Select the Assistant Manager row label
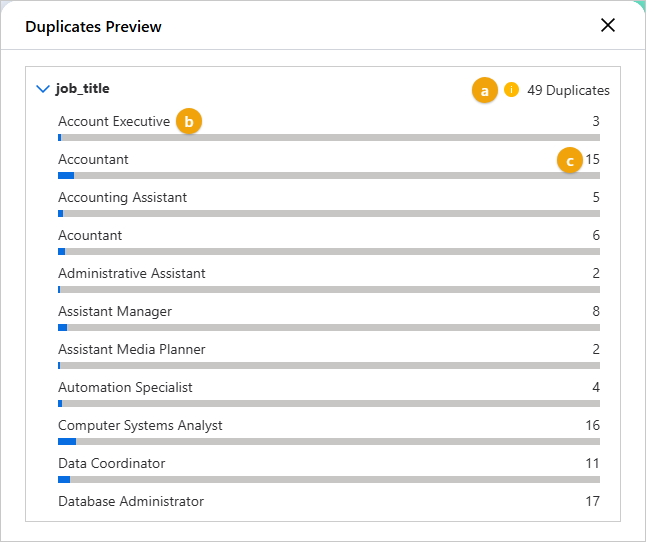The height and width of the screenshot is (542, 646). [x=115, y=312]
